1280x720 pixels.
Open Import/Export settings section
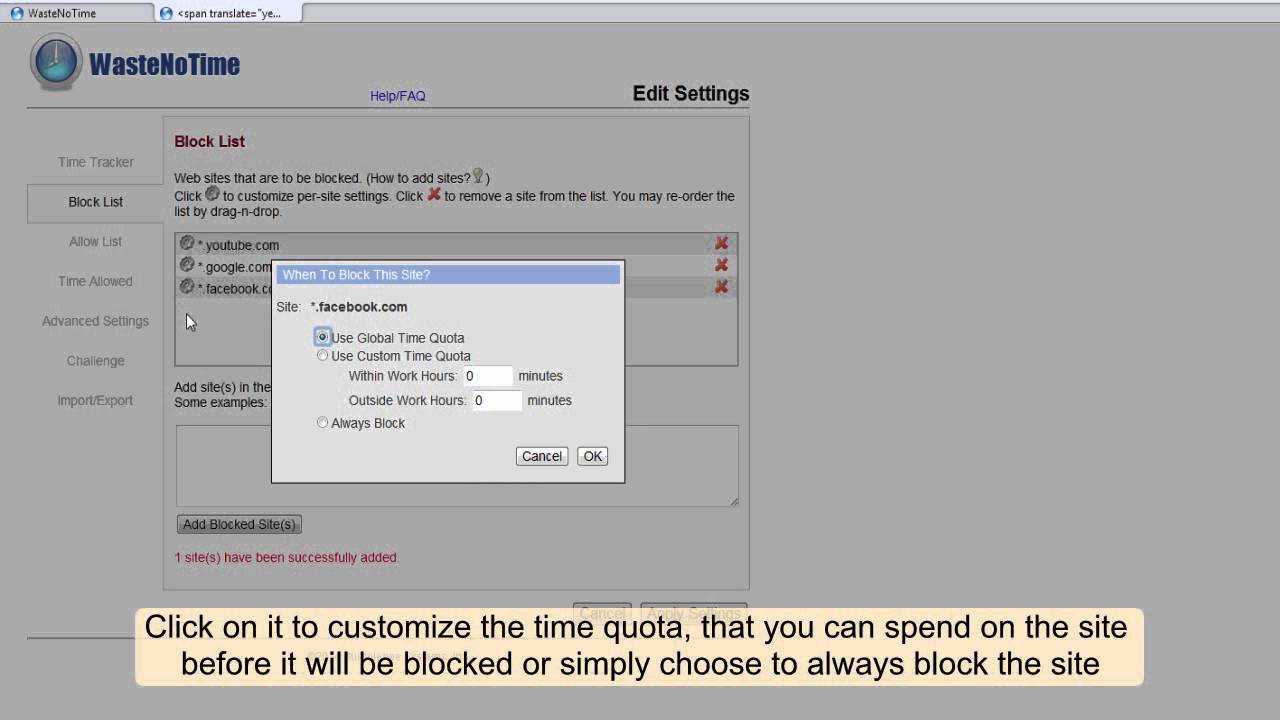[x=95, y=400]
